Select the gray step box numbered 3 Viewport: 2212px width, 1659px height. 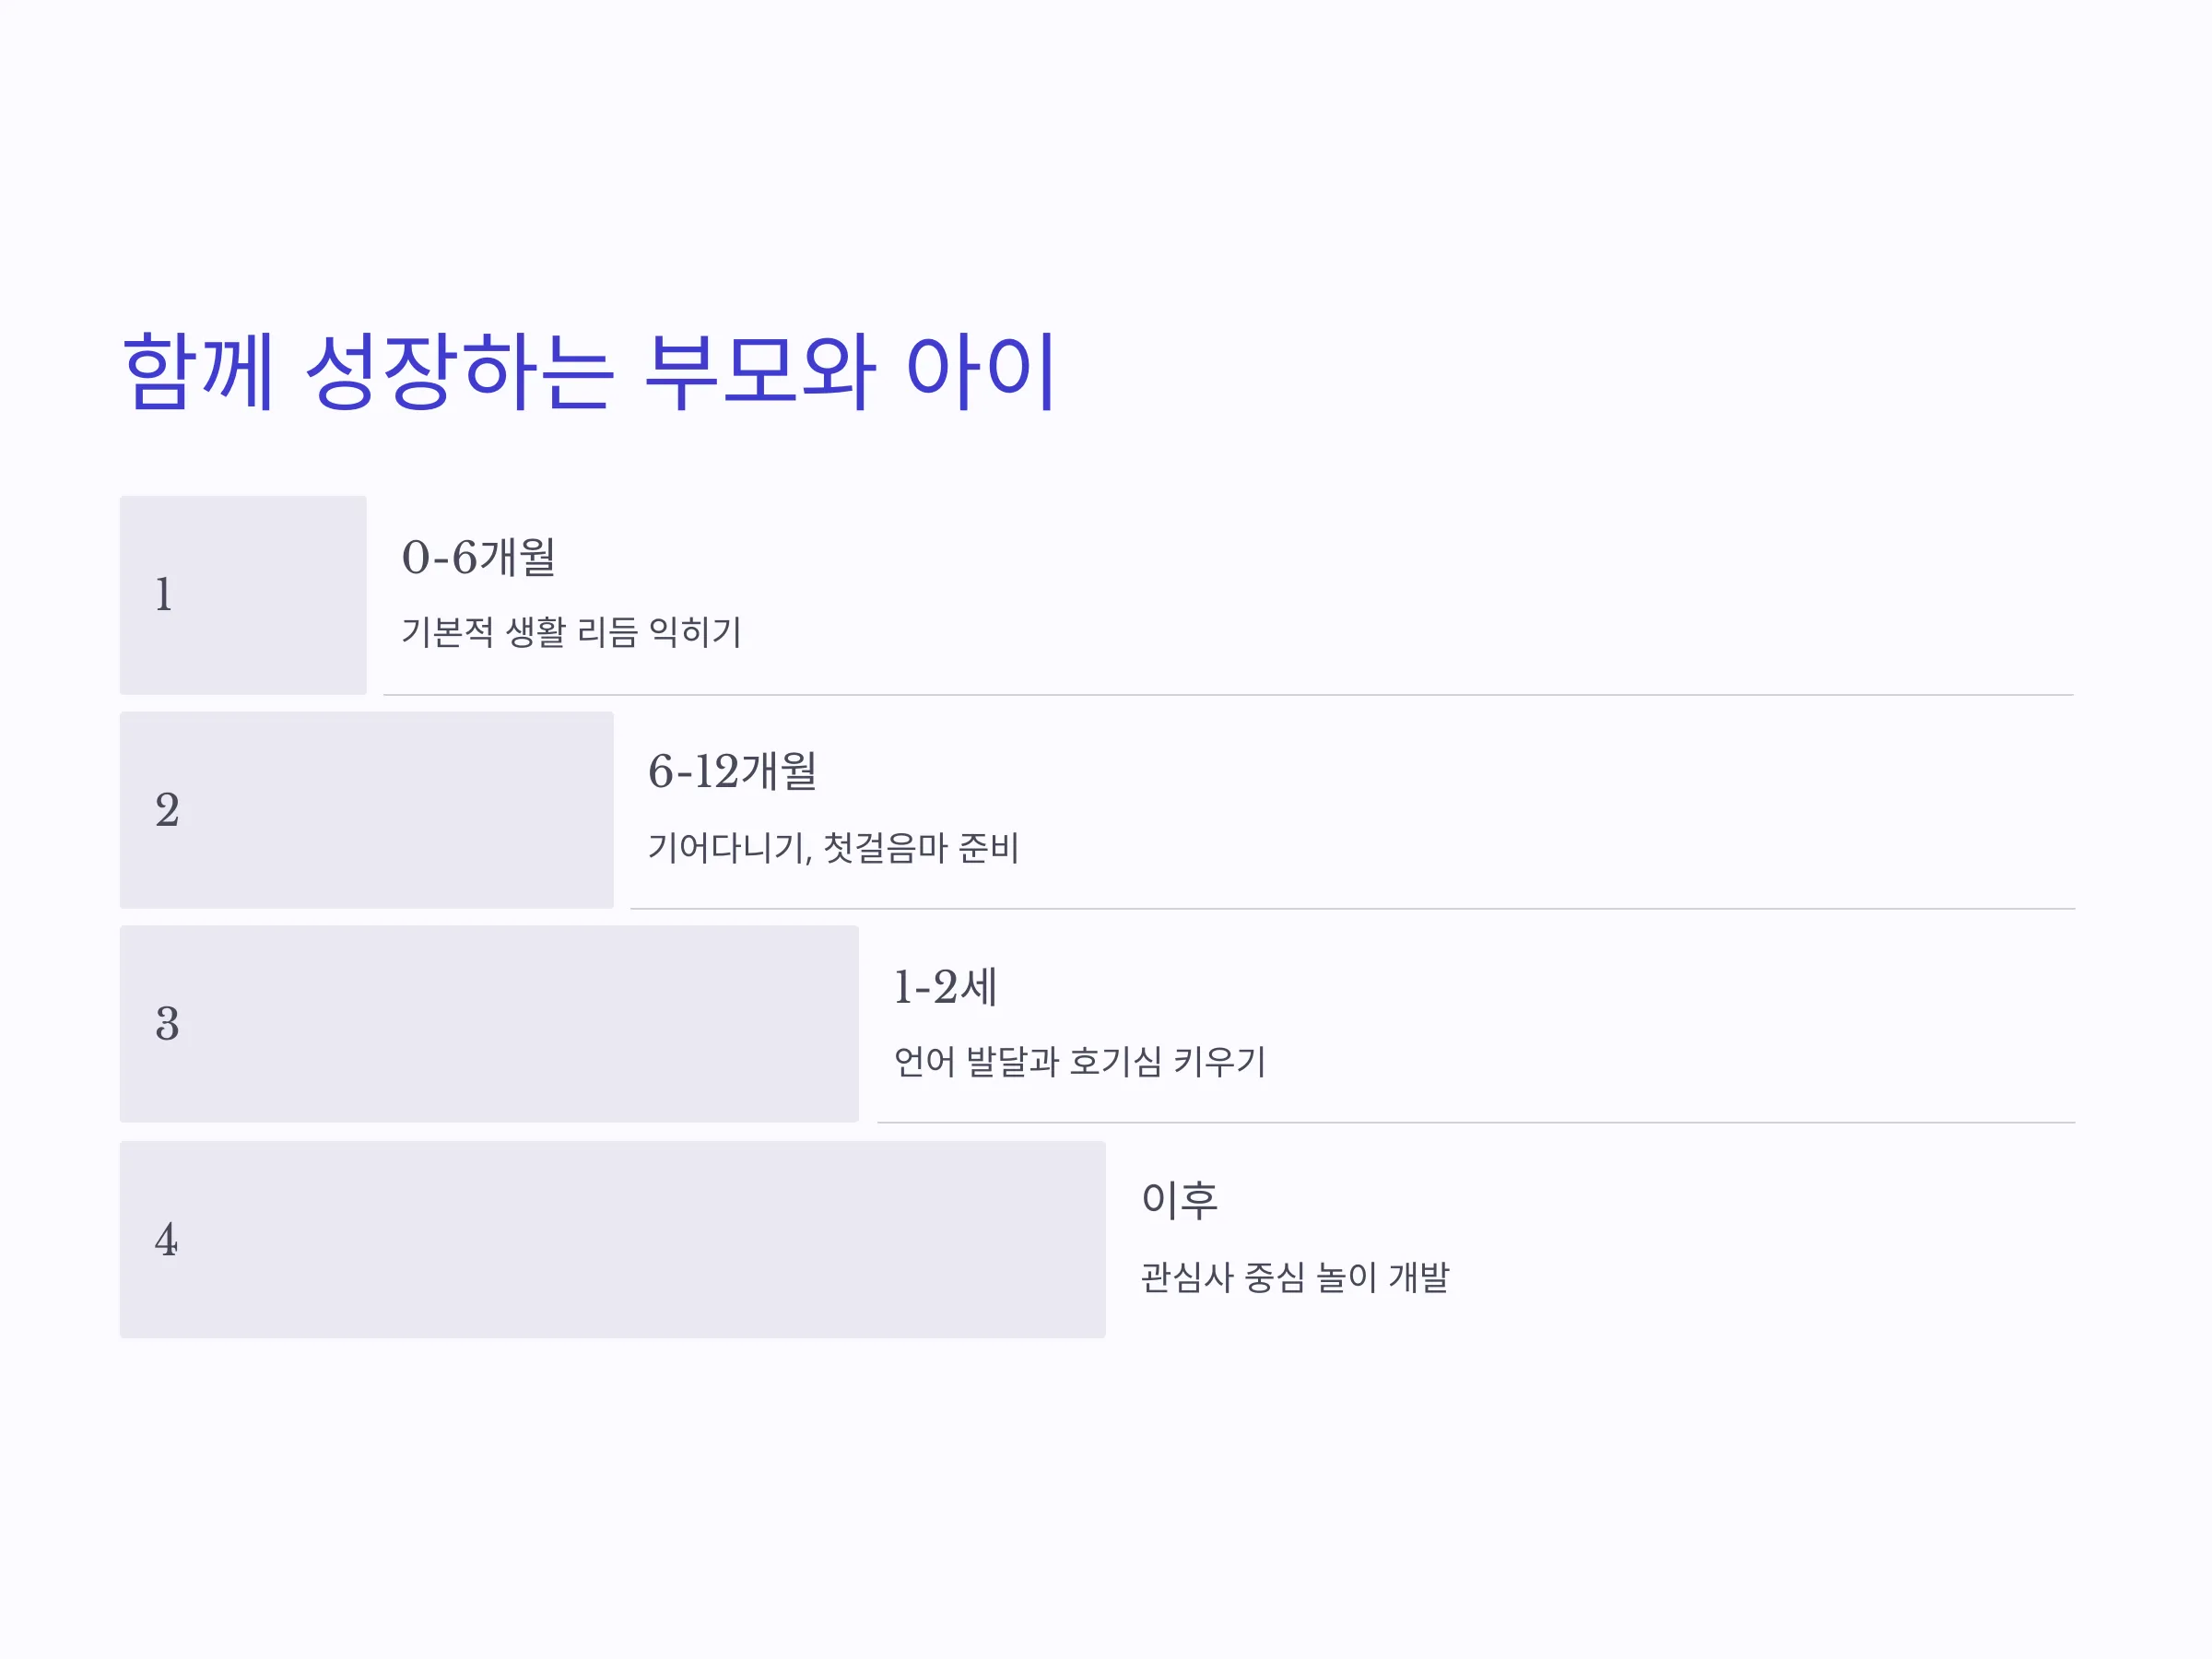pyautogui.click(x=489, y=1024)
